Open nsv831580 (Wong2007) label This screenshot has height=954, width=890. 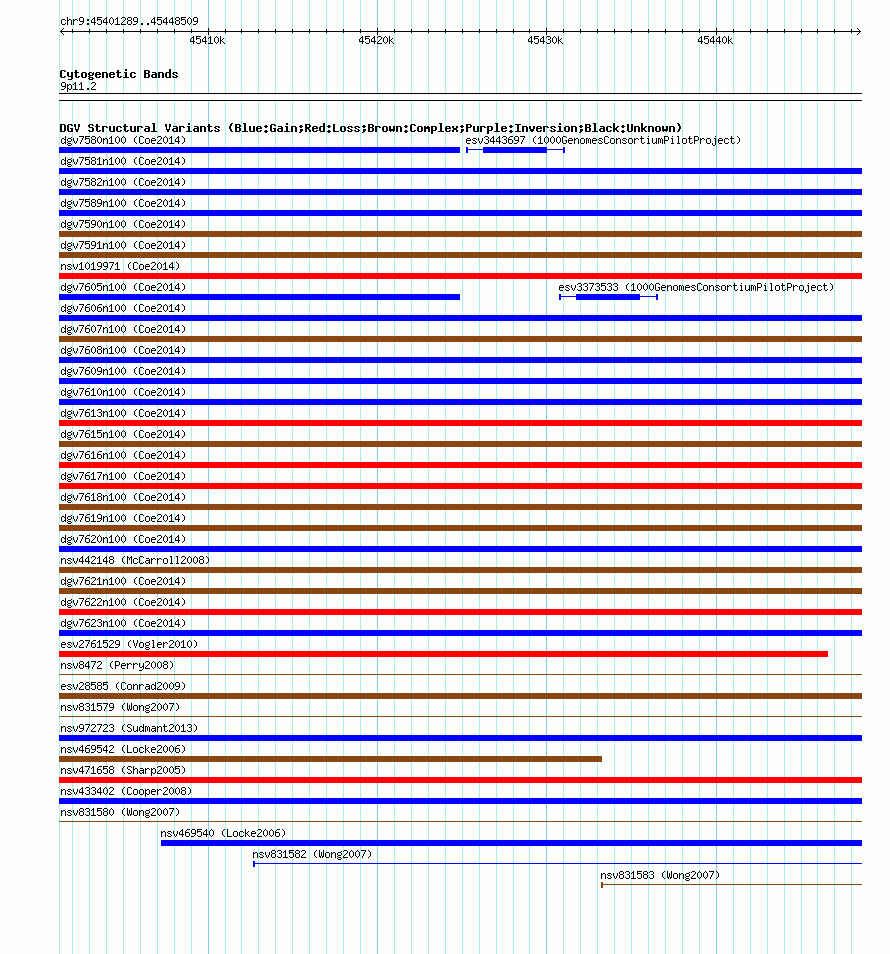[120, 812]
